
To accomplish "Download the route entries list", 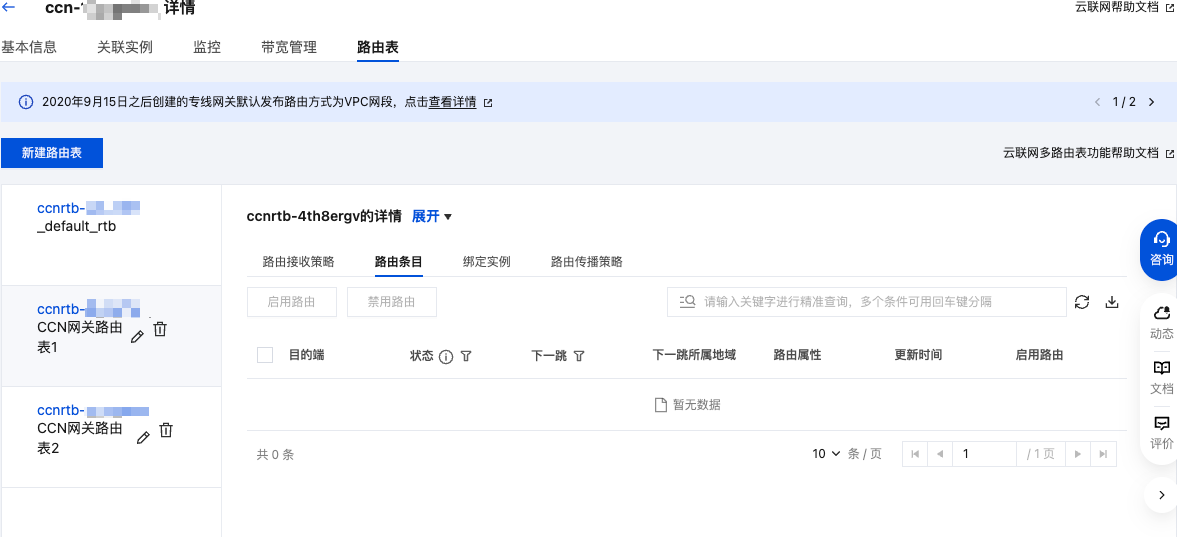I will (x=1111, y=302).
